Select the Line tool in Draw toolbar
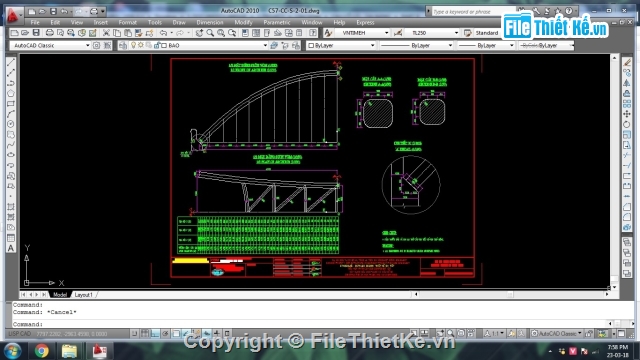Image resolution: width=640 pixels, height=360 pixels. point(11,62)
